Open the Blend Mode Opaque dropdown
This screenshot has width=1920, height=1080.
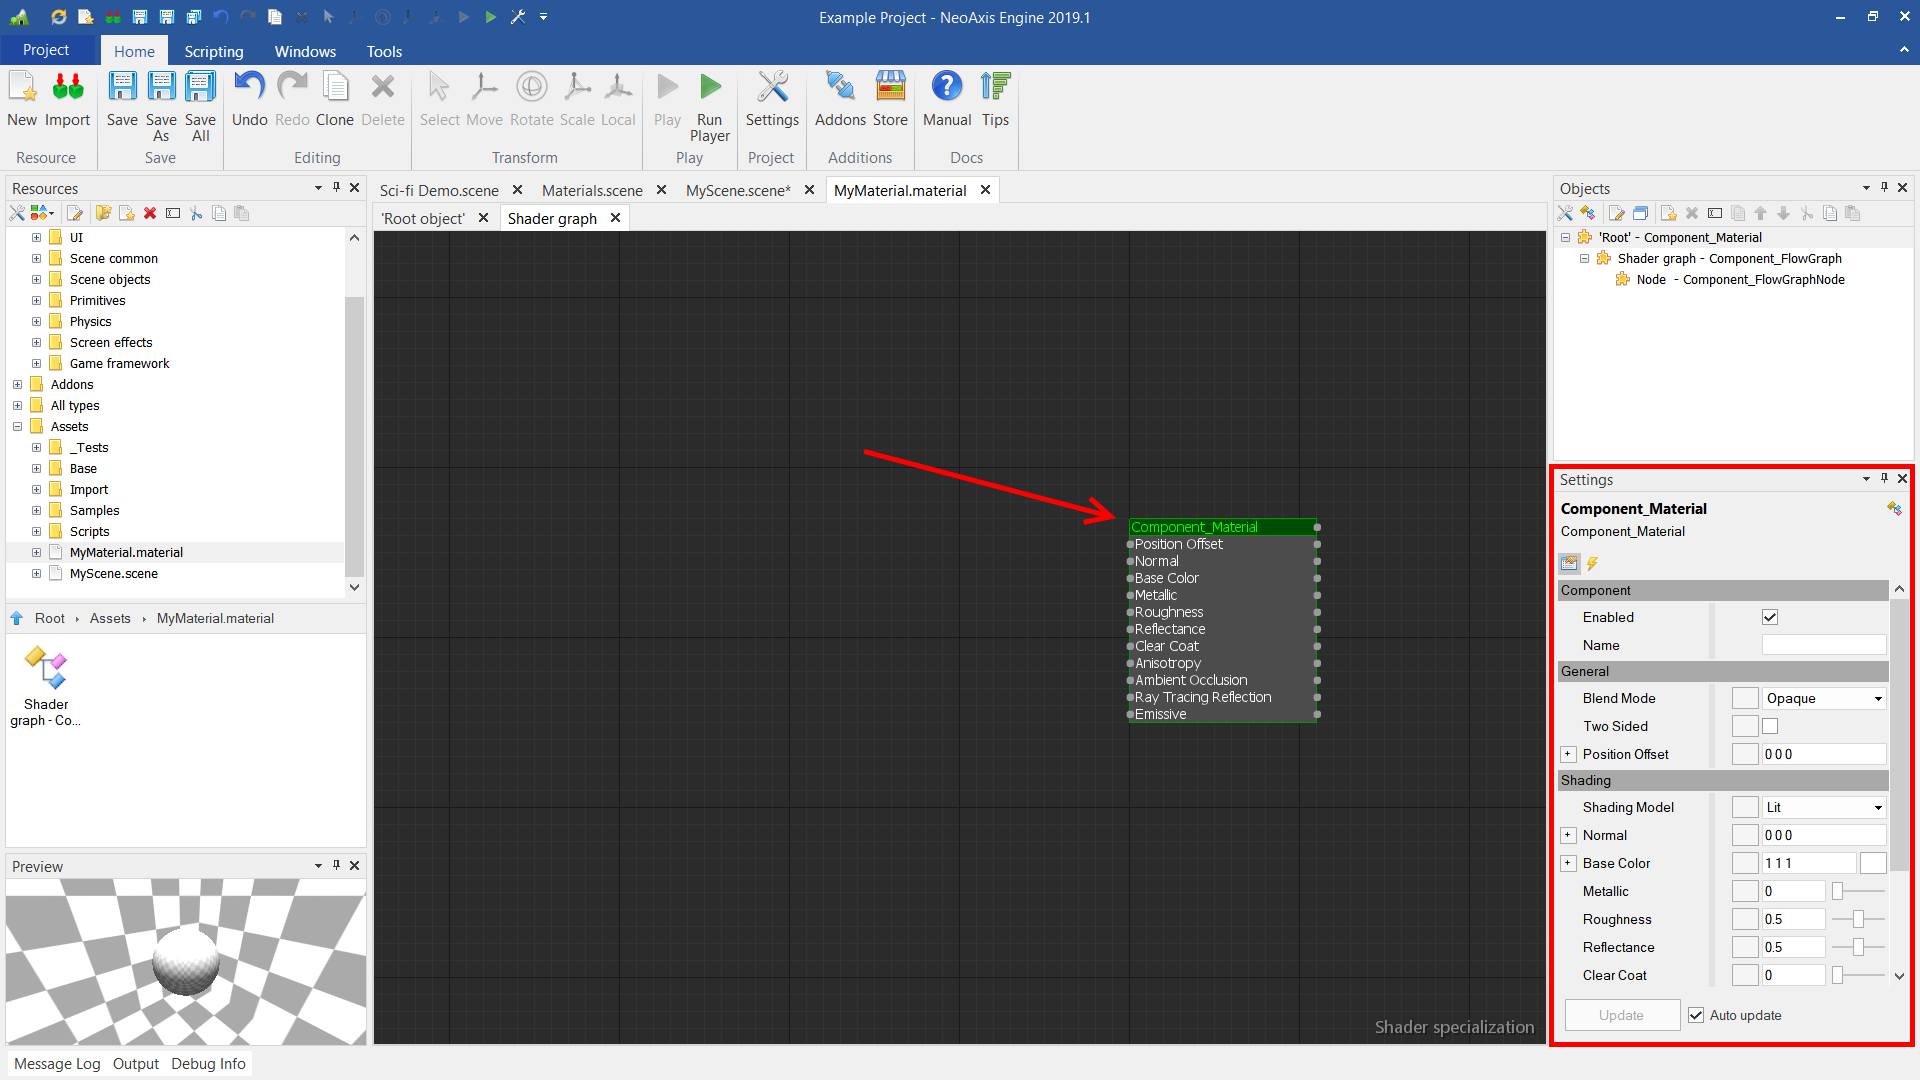point(1824,698)
